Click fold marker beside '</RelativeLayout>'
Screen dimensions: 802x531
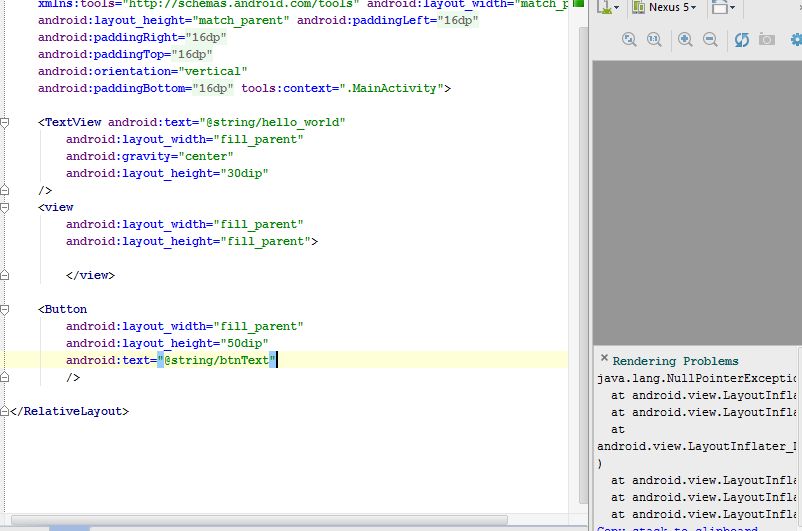pos(4,411)
